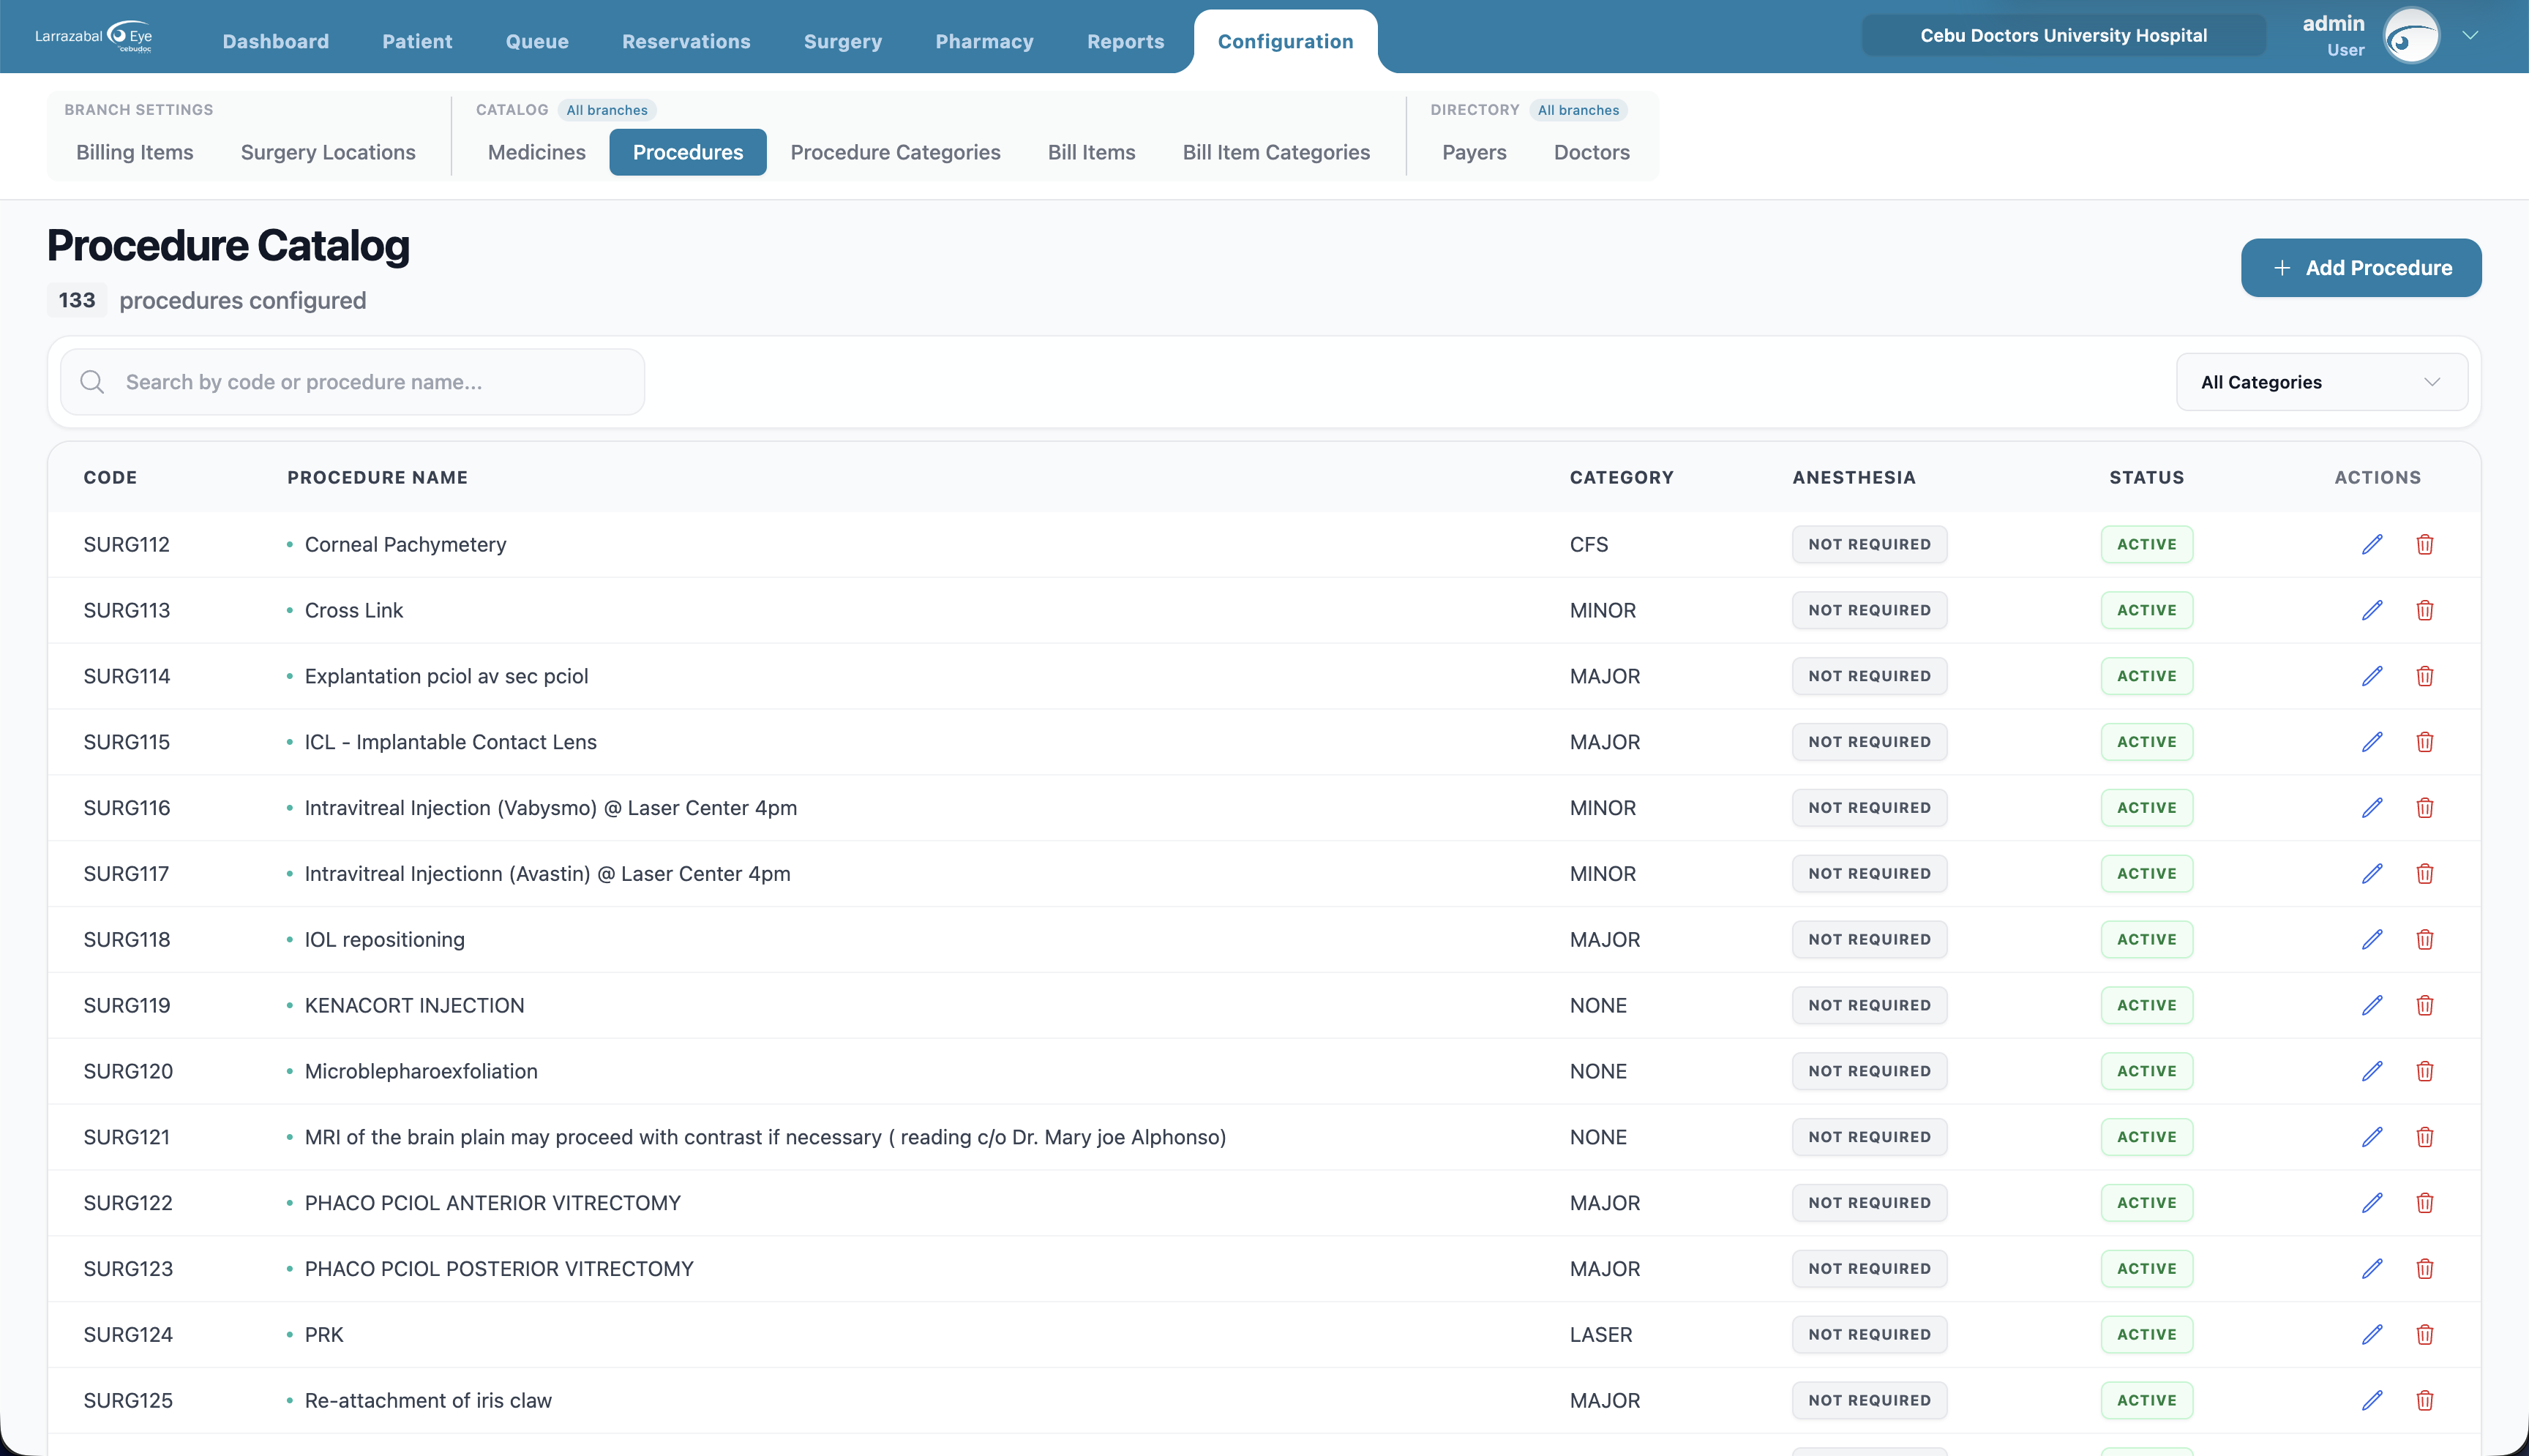Viewport: 2529px width, 1456px height.
Task: Delete the SURG112 Corneal Pachymetery procedure
Action: tap(2425, 544)
